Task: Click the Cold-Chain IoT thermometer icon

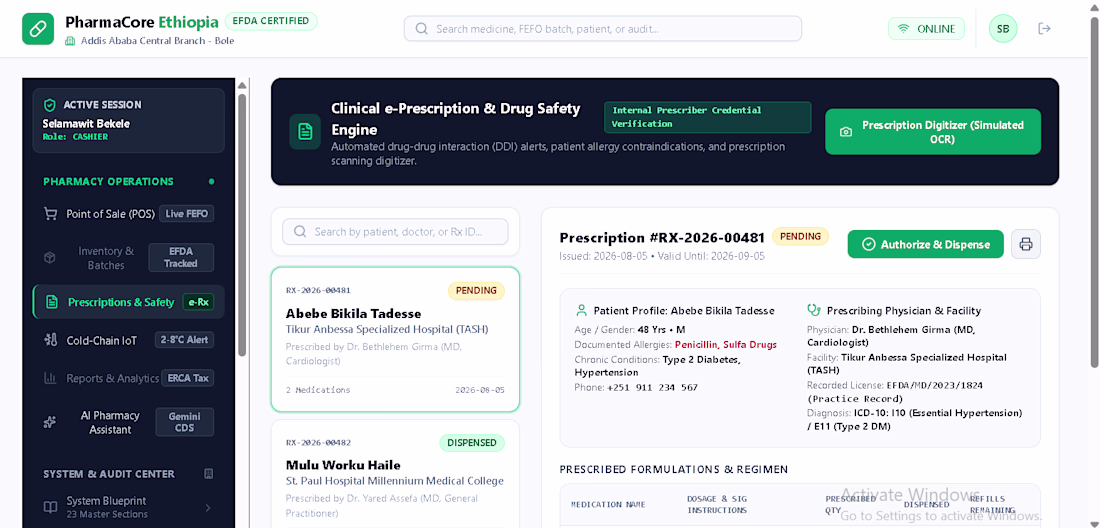Action: point(50,340)
